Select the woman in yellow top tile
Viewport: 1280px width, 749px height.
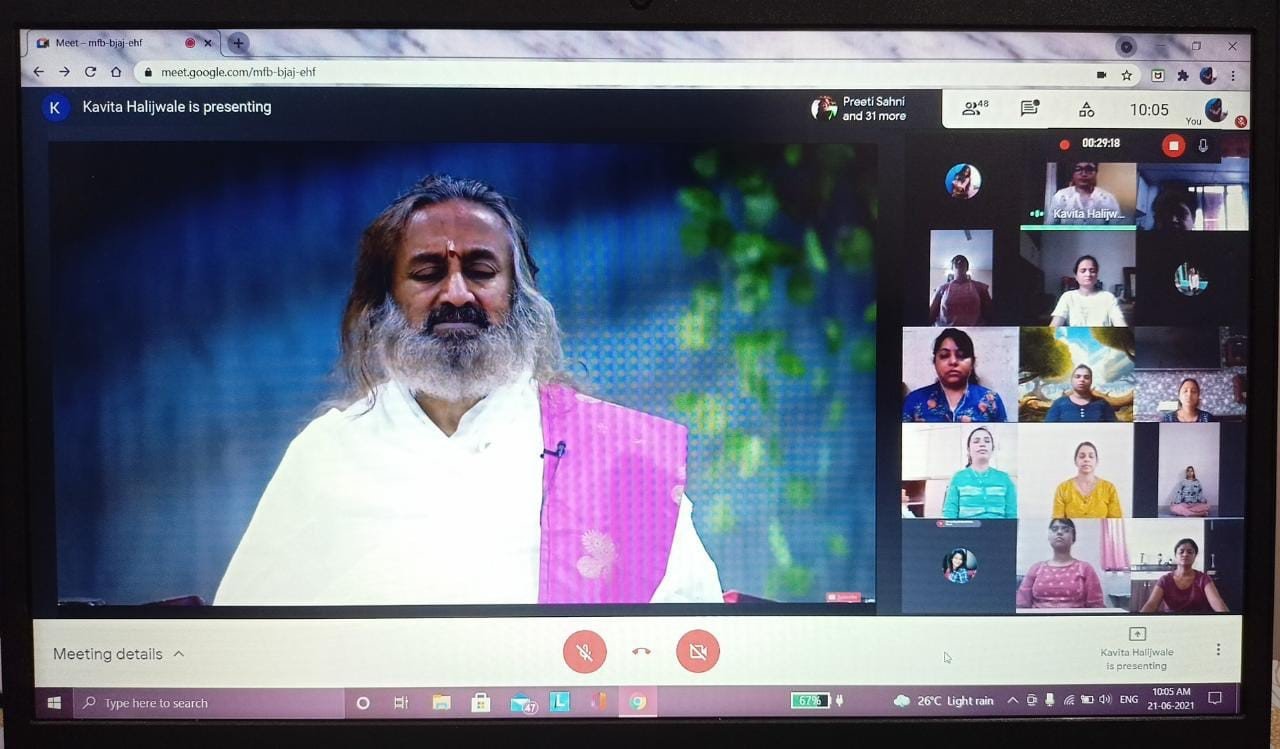click(1076, 470)
